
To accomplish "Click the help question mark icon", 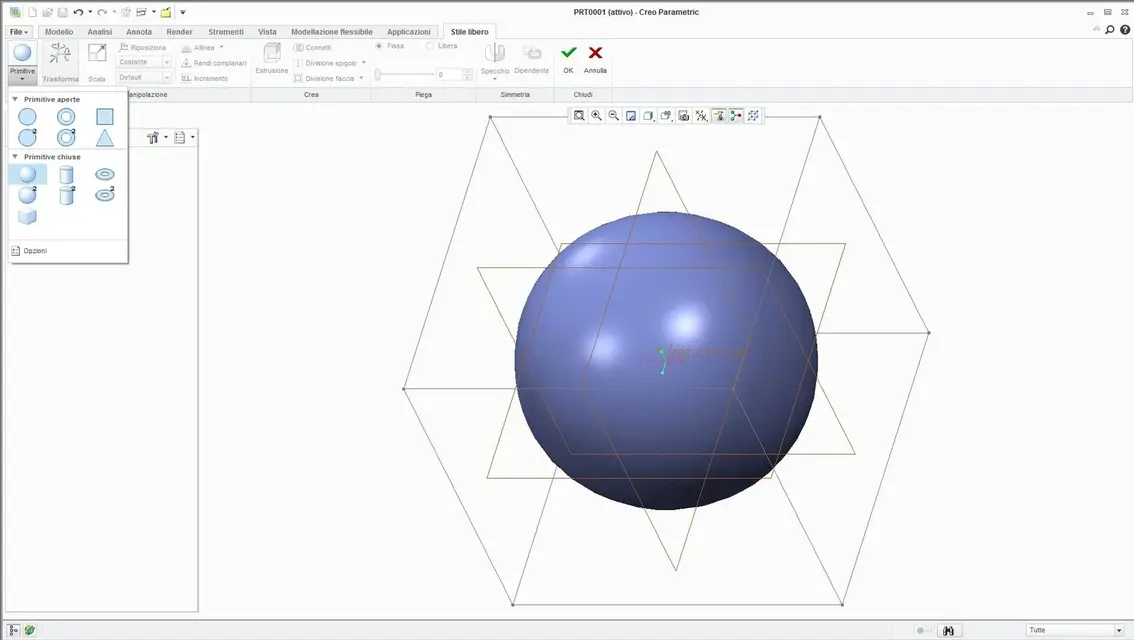I will 1125,30.
